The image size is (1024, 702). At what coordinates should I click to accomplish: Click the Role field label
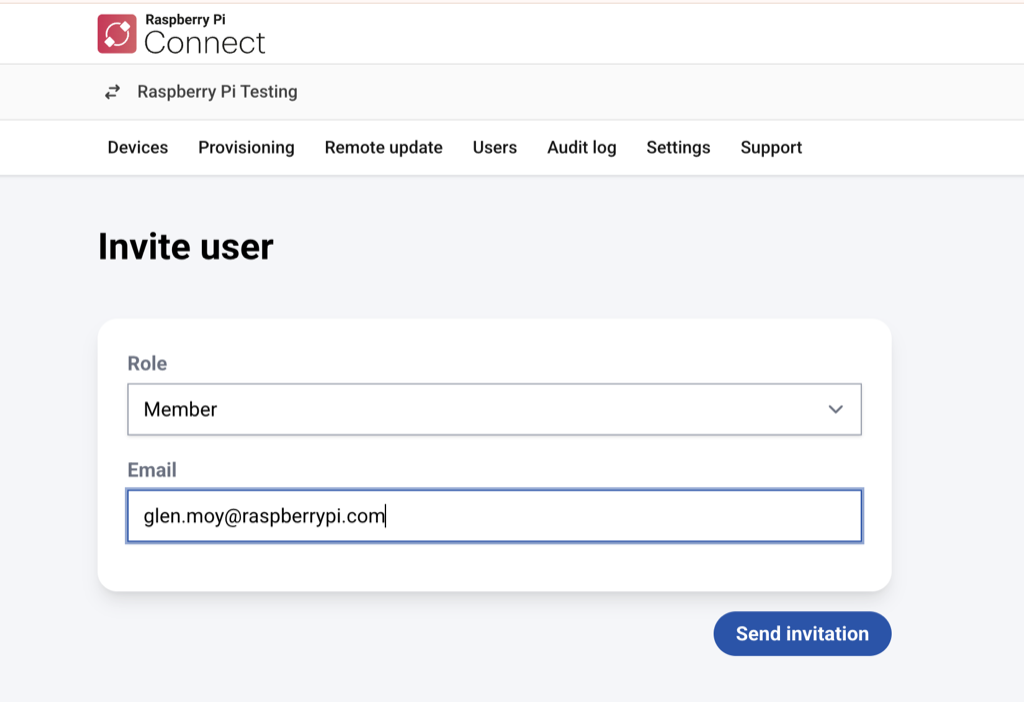click(x=146, y=363)
